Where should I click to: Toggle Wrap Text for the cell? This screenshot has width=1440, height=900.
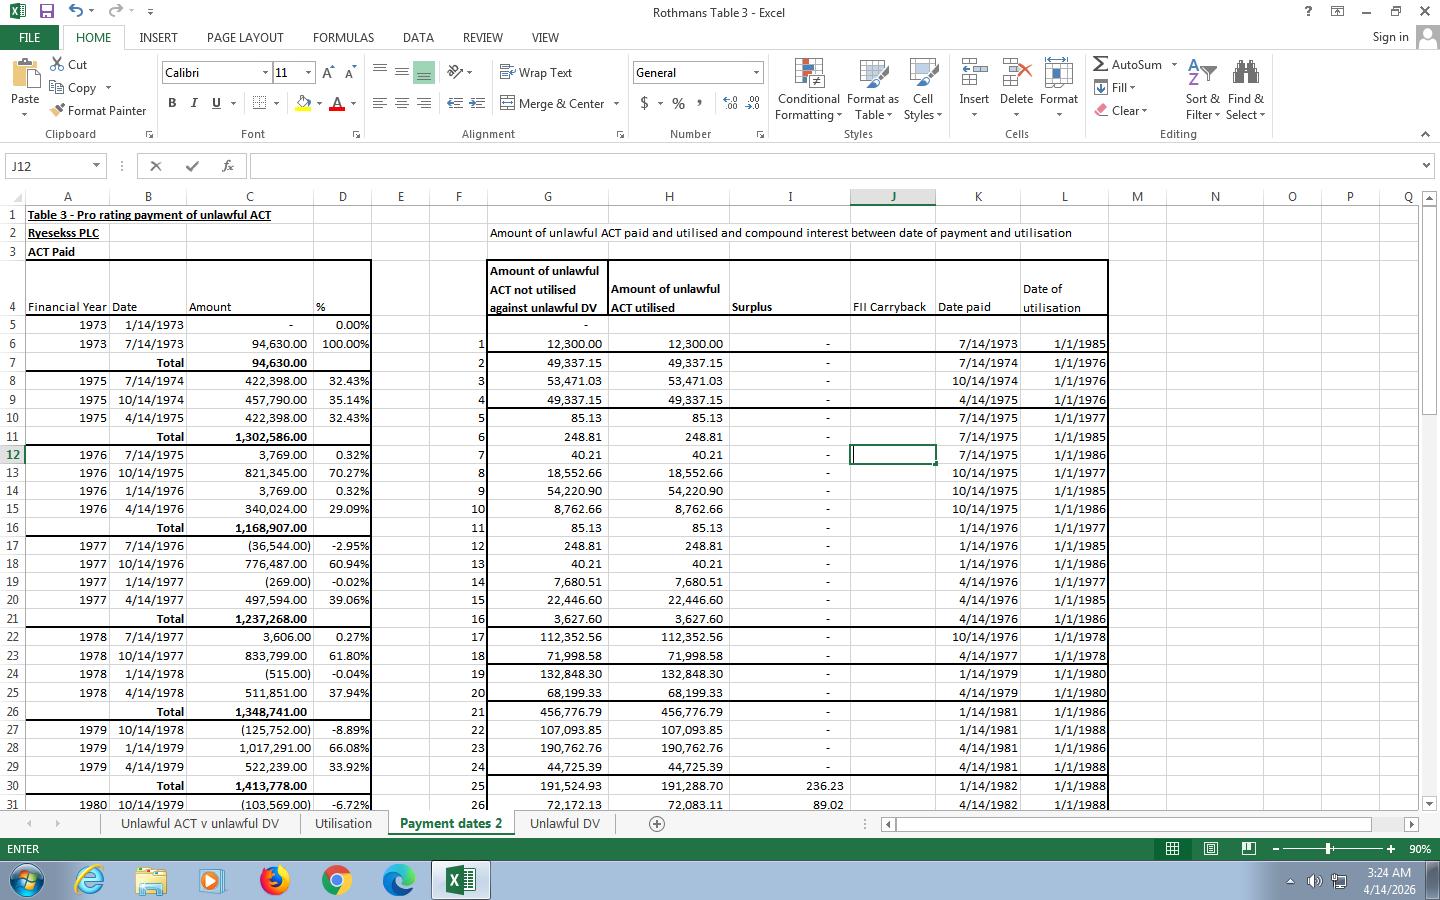pos(536,73)
